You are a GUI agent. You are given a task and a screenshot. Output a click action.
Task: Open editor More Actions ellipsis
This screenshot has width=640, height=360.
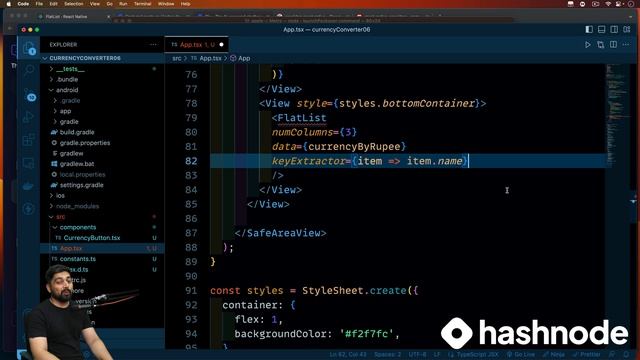[626, 44]
